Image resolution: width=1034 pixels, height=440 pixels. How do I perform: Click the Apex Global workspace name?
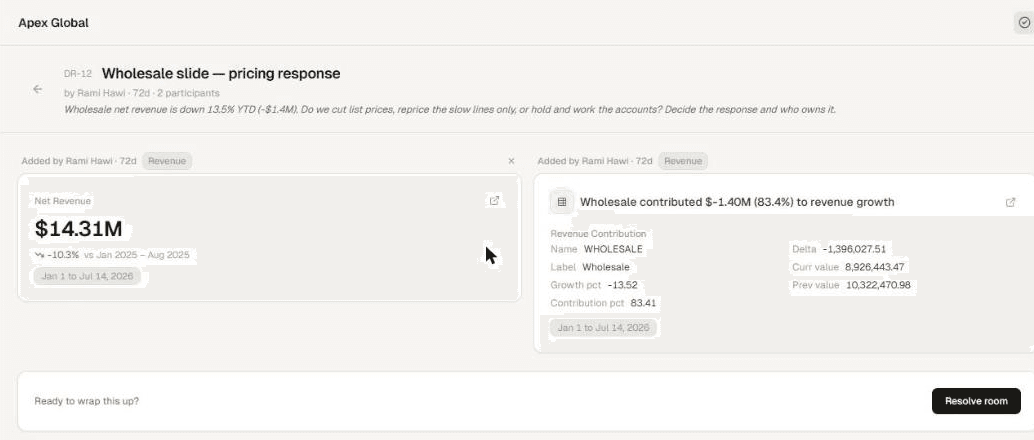coord(53,23)
